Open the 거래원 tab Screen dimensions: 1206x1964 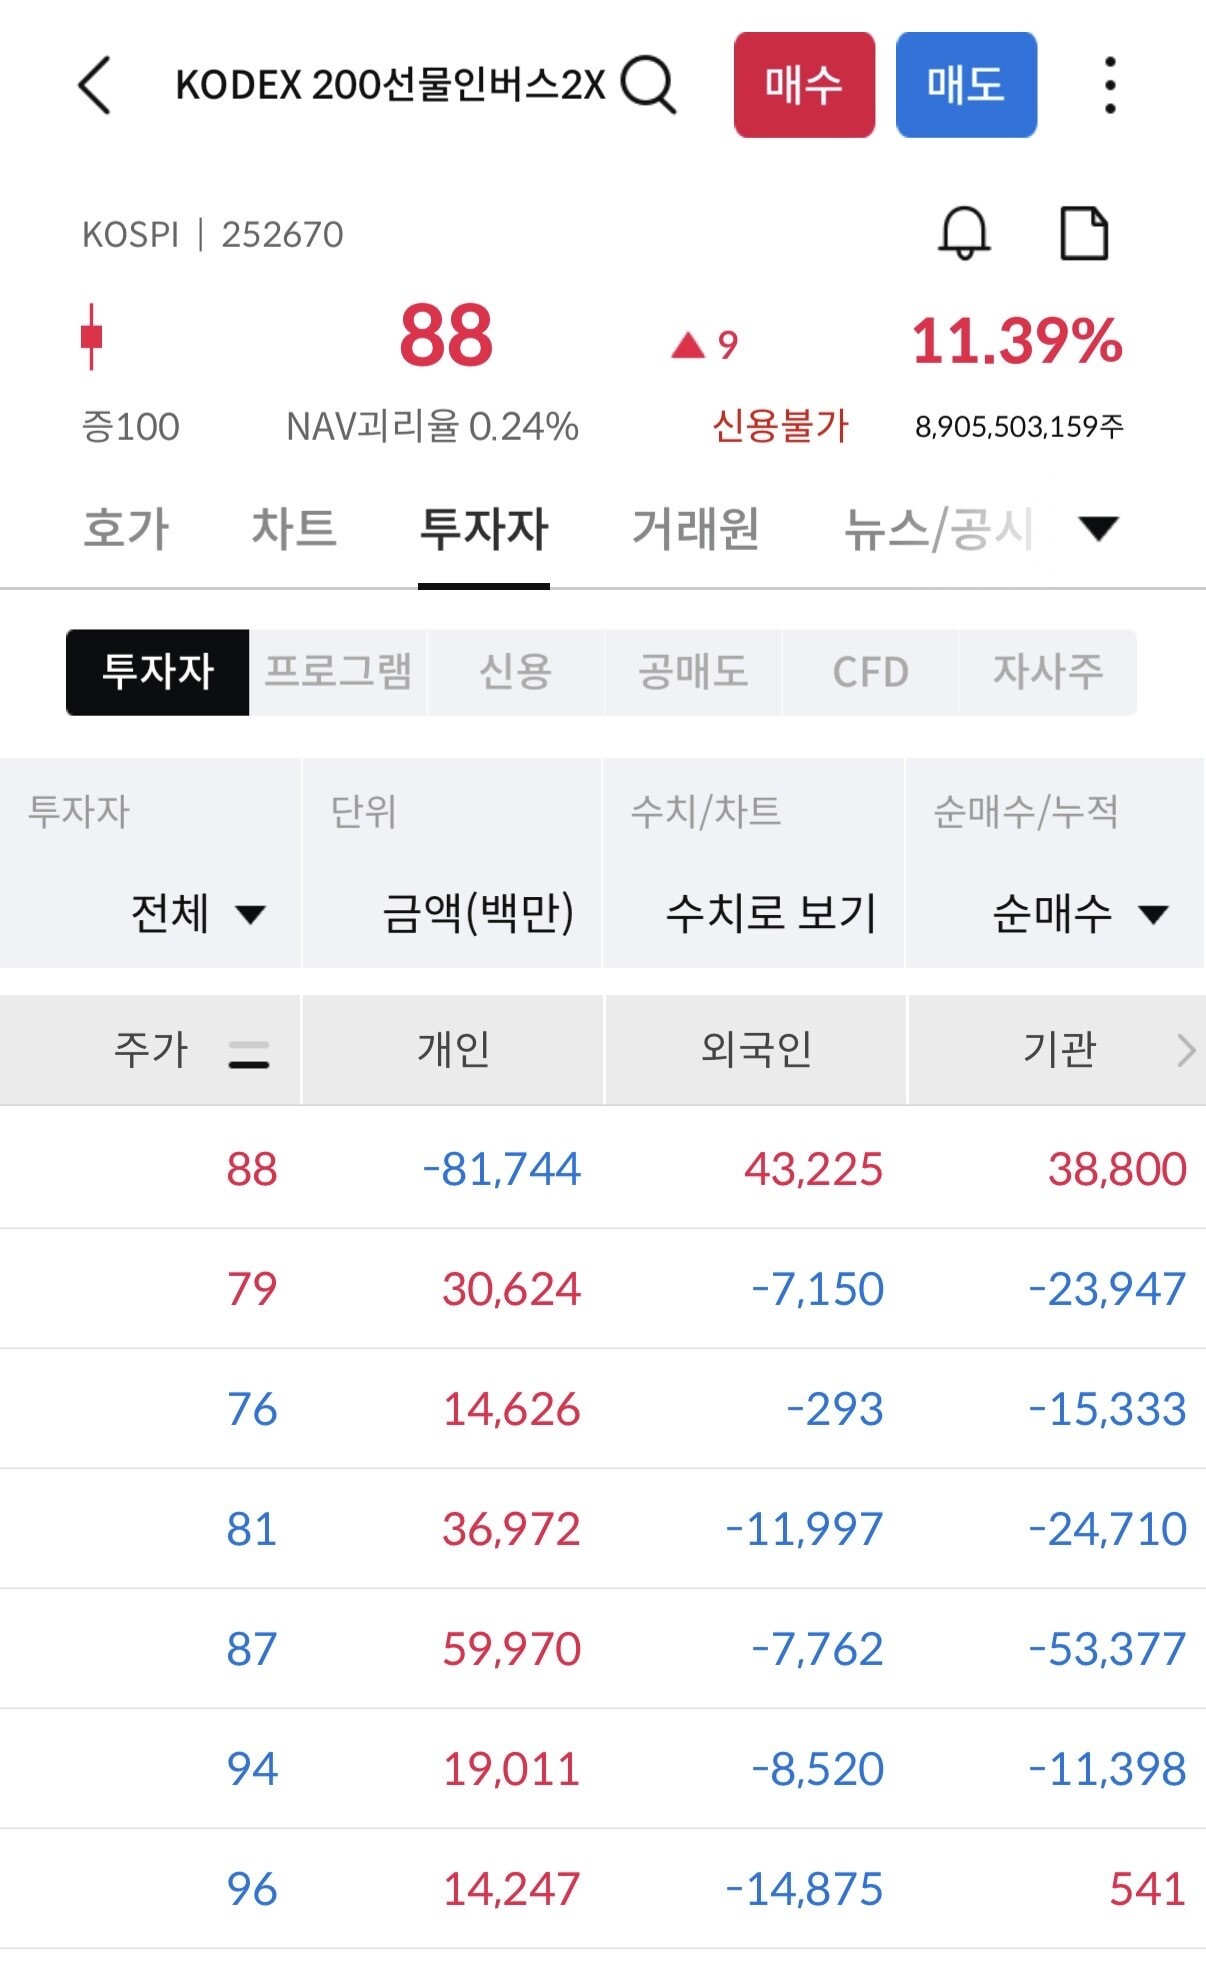pos(696,528)
